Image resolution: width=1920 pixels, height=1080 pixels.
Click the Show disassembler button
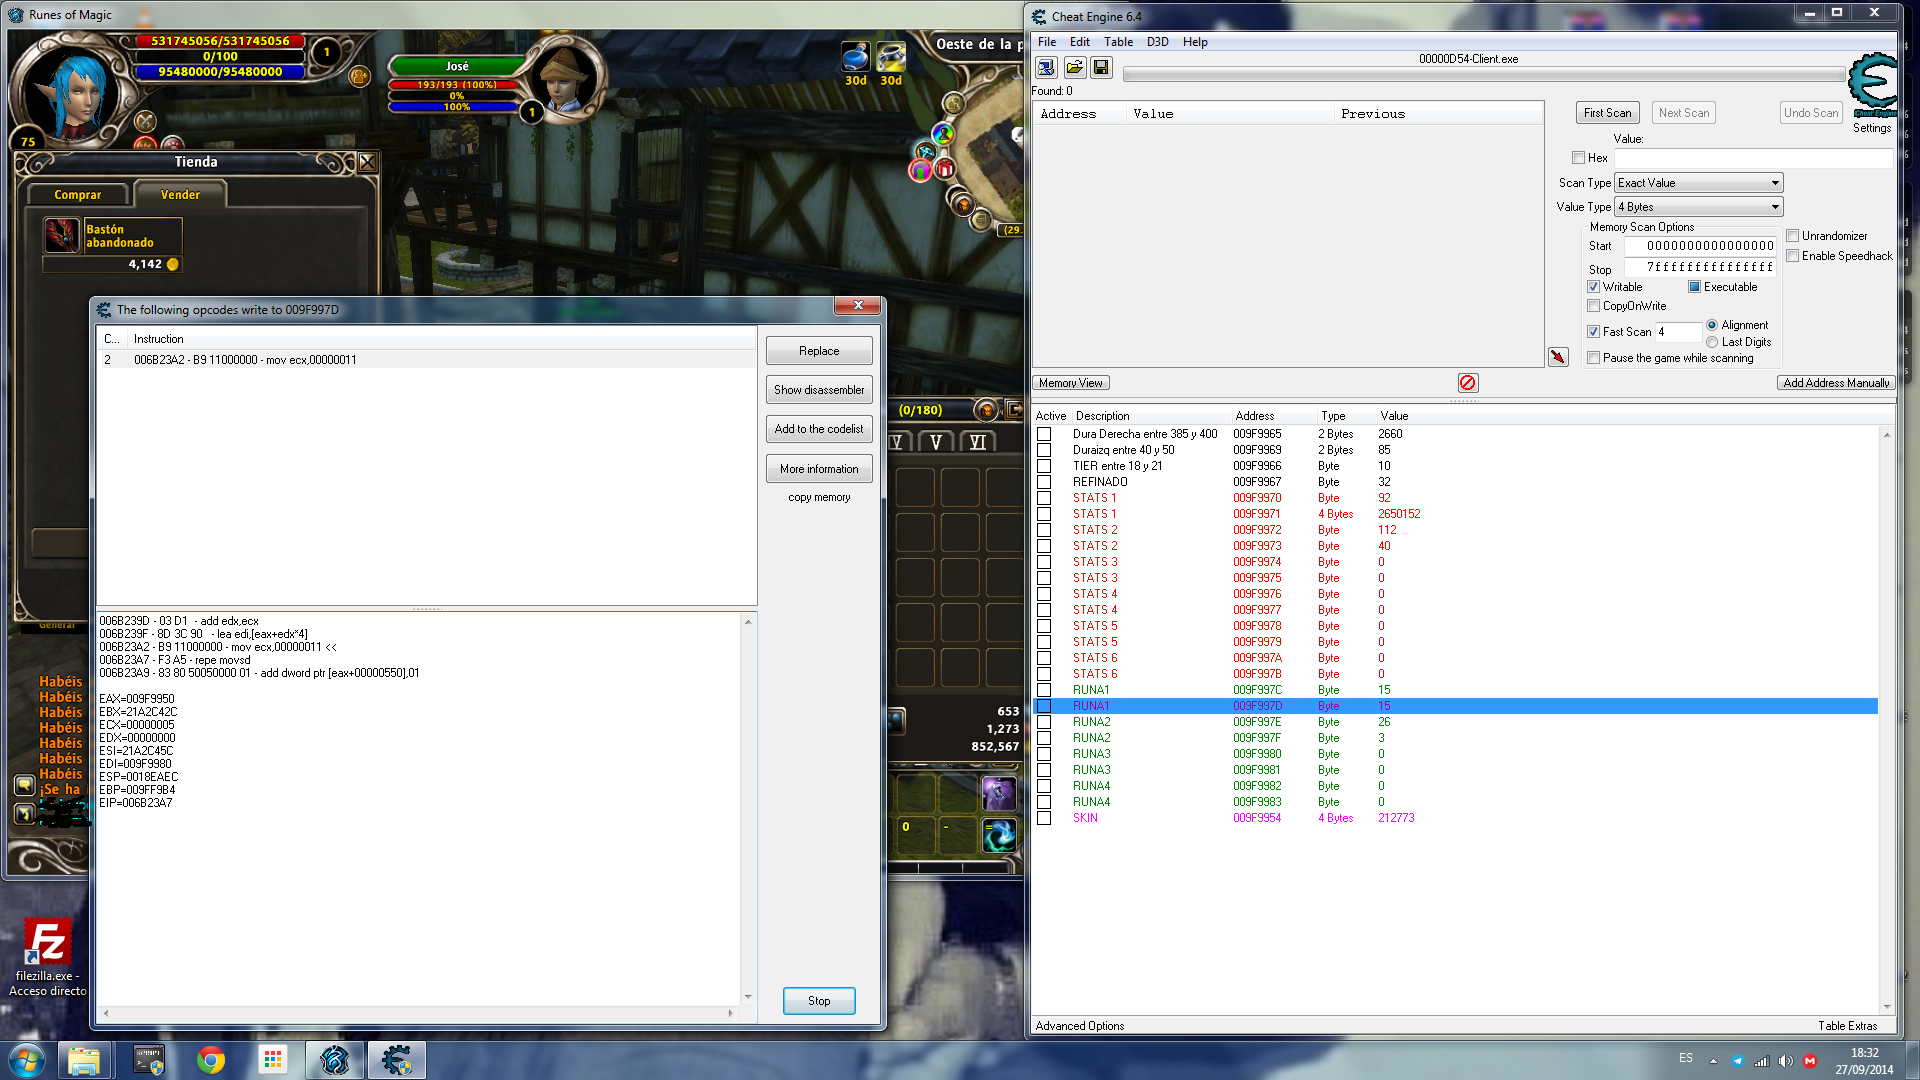coord(818,390)
